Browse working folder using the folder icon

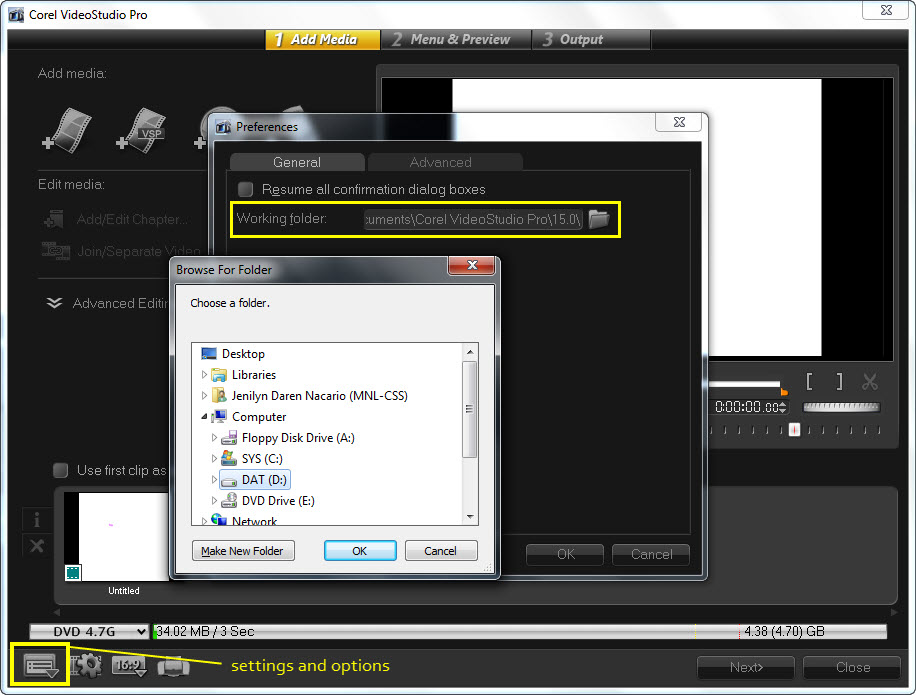coord(599,219)
